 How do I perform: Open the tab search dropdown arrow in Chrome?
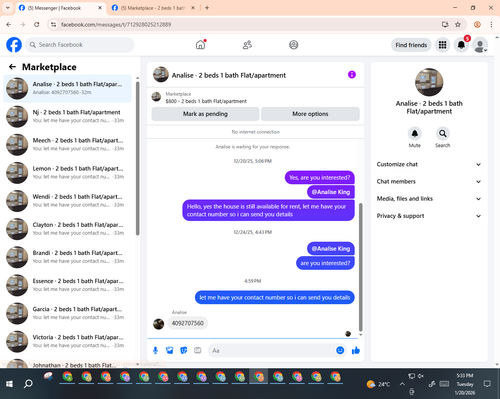coord(7,8)
